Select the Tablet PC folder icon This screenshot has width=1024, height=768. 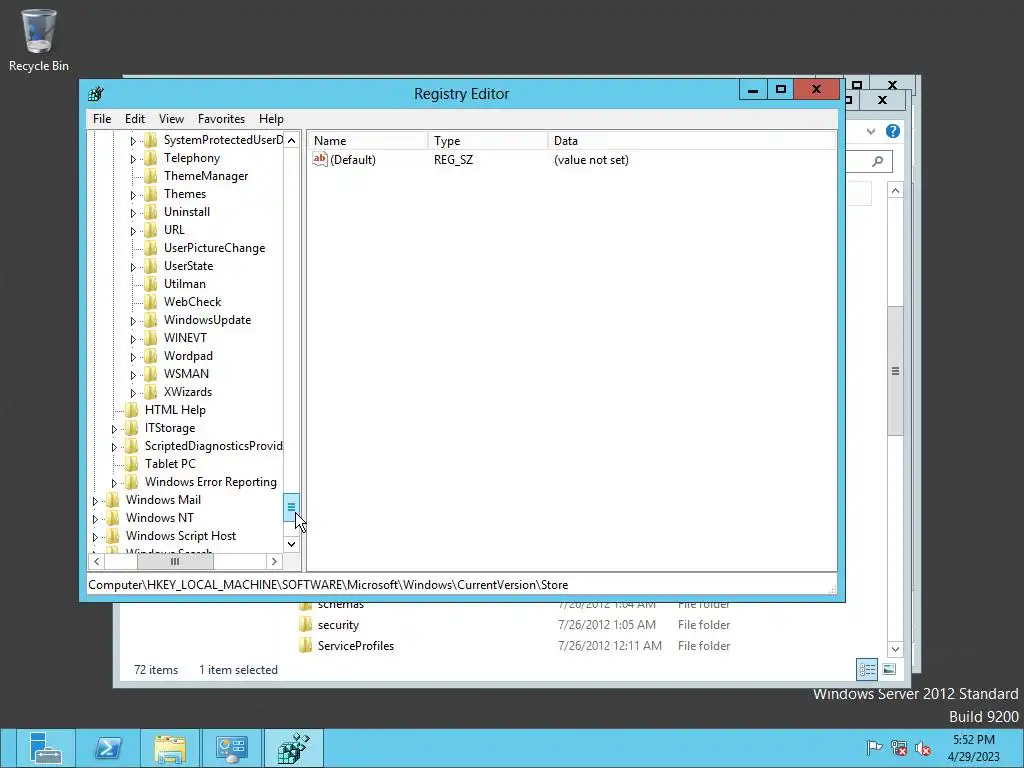pos(131,464)
